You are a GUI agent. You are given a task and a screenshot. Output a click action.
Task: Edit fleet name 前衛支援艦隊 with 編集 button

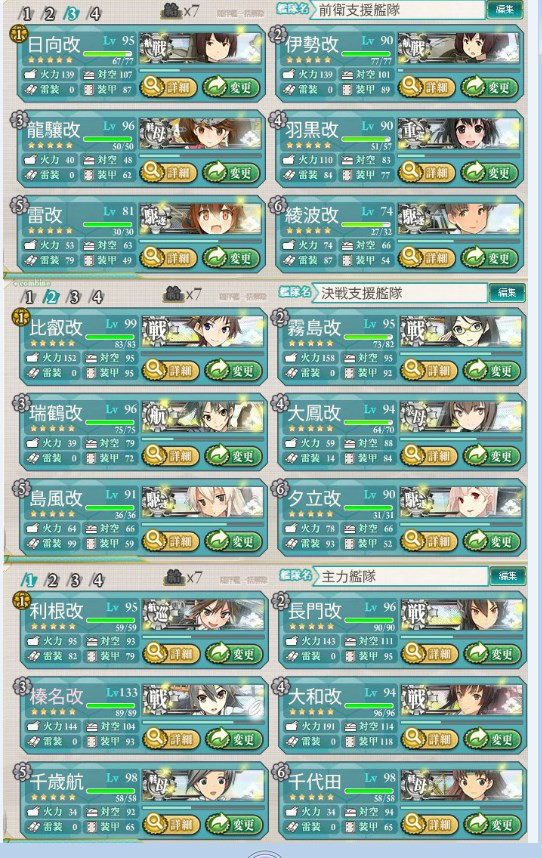[504, 9]
